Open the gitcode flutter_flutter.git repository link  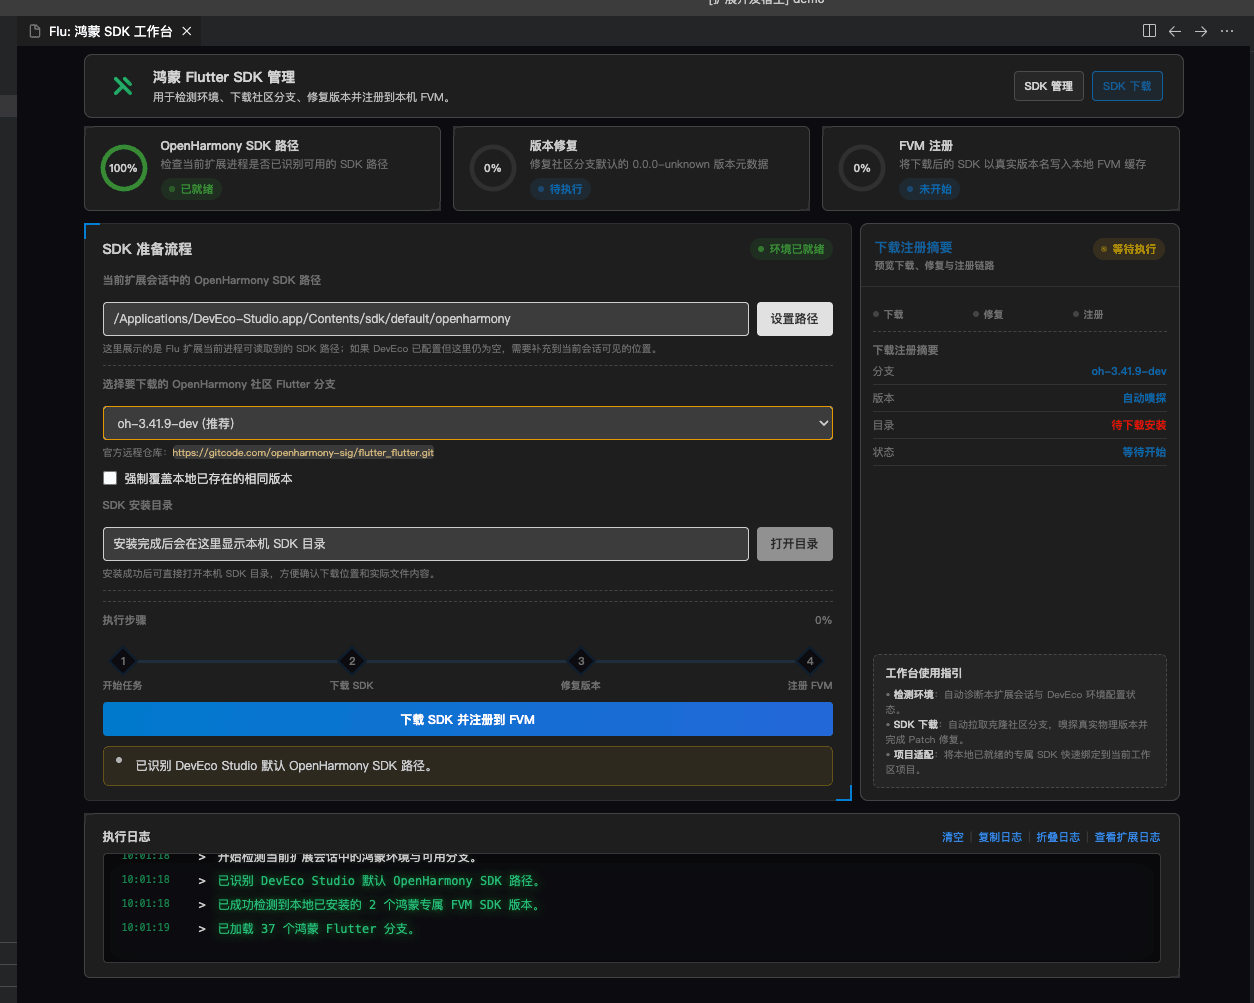coord(303,452)
